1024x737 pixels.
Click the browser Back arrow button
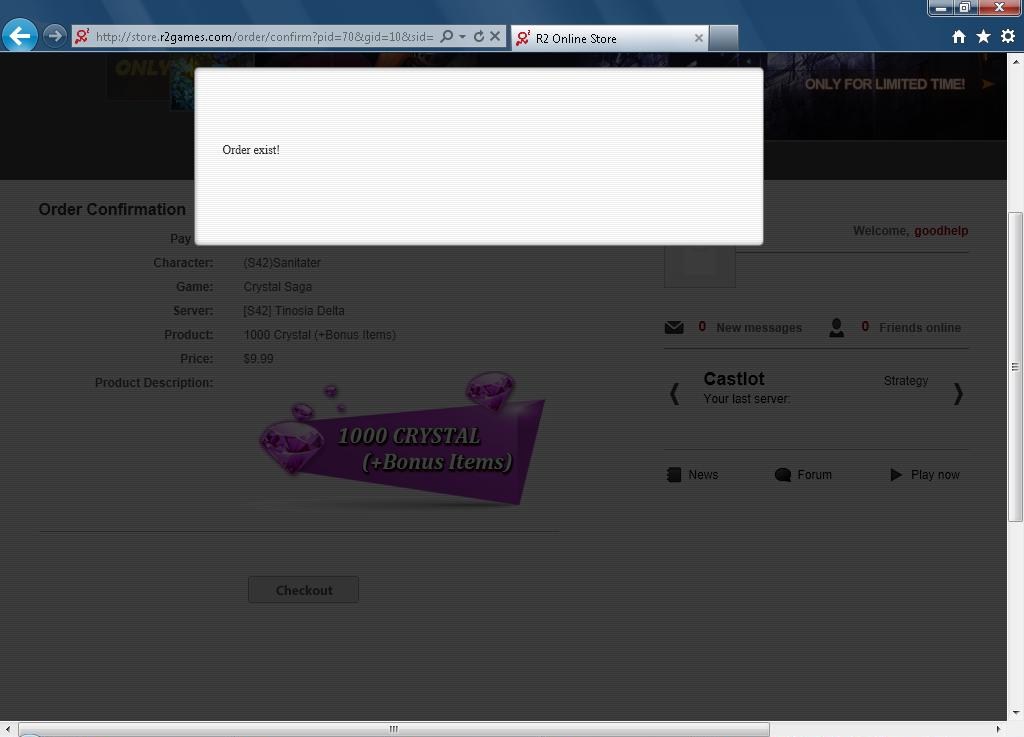(20, 36)
